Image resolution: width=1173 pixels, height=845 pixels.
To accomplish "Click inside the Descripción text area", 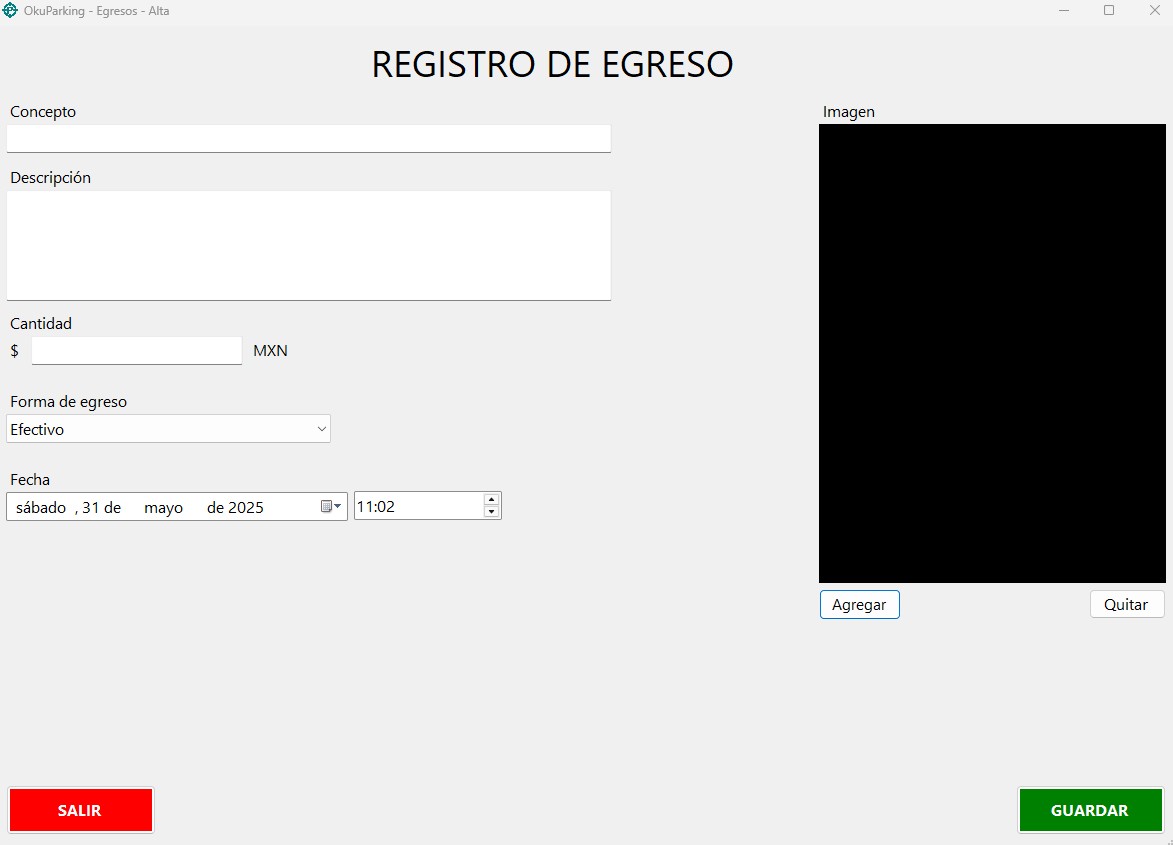I will [308, 245].
